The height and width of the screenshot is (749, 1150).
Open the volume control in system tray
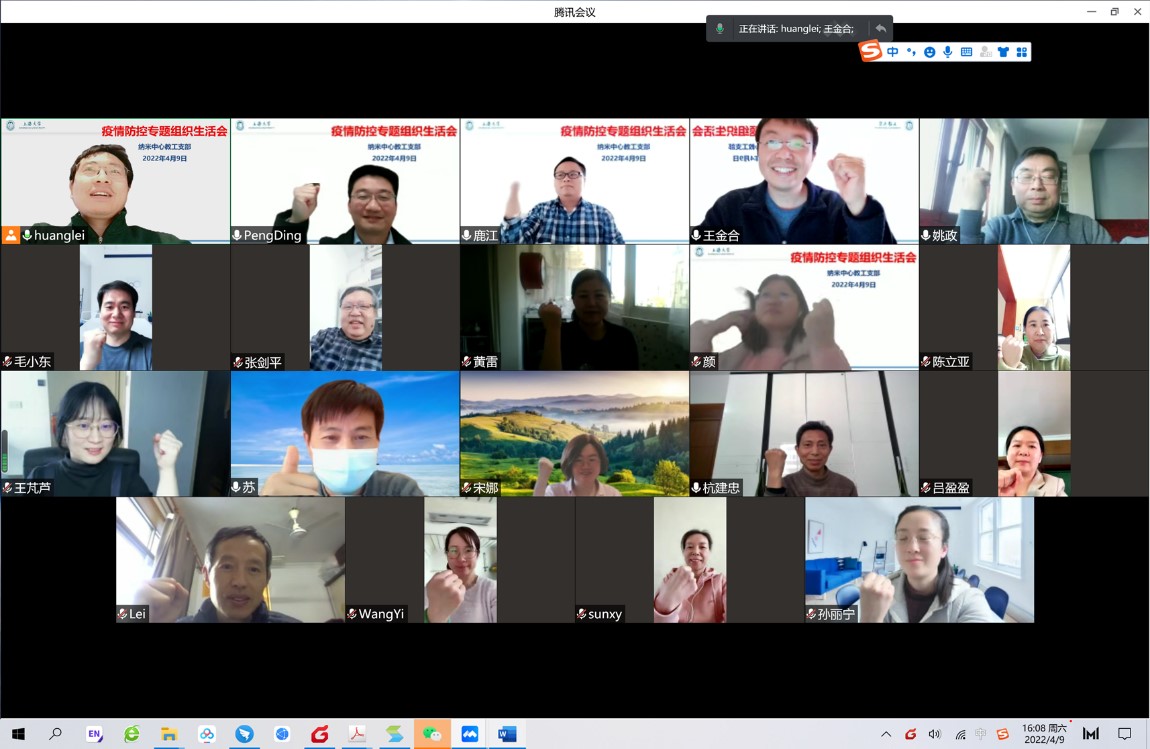pos(934,734)
